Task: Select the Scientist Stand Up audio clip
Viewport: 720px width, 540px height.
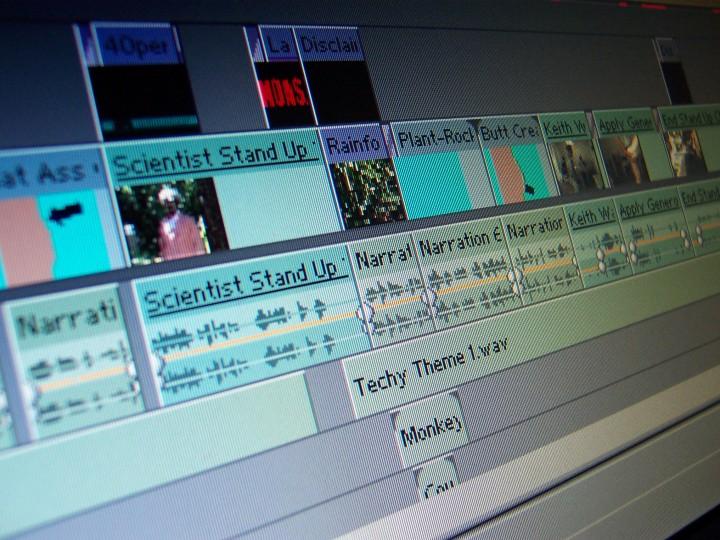Action: (x=253, y=324)
